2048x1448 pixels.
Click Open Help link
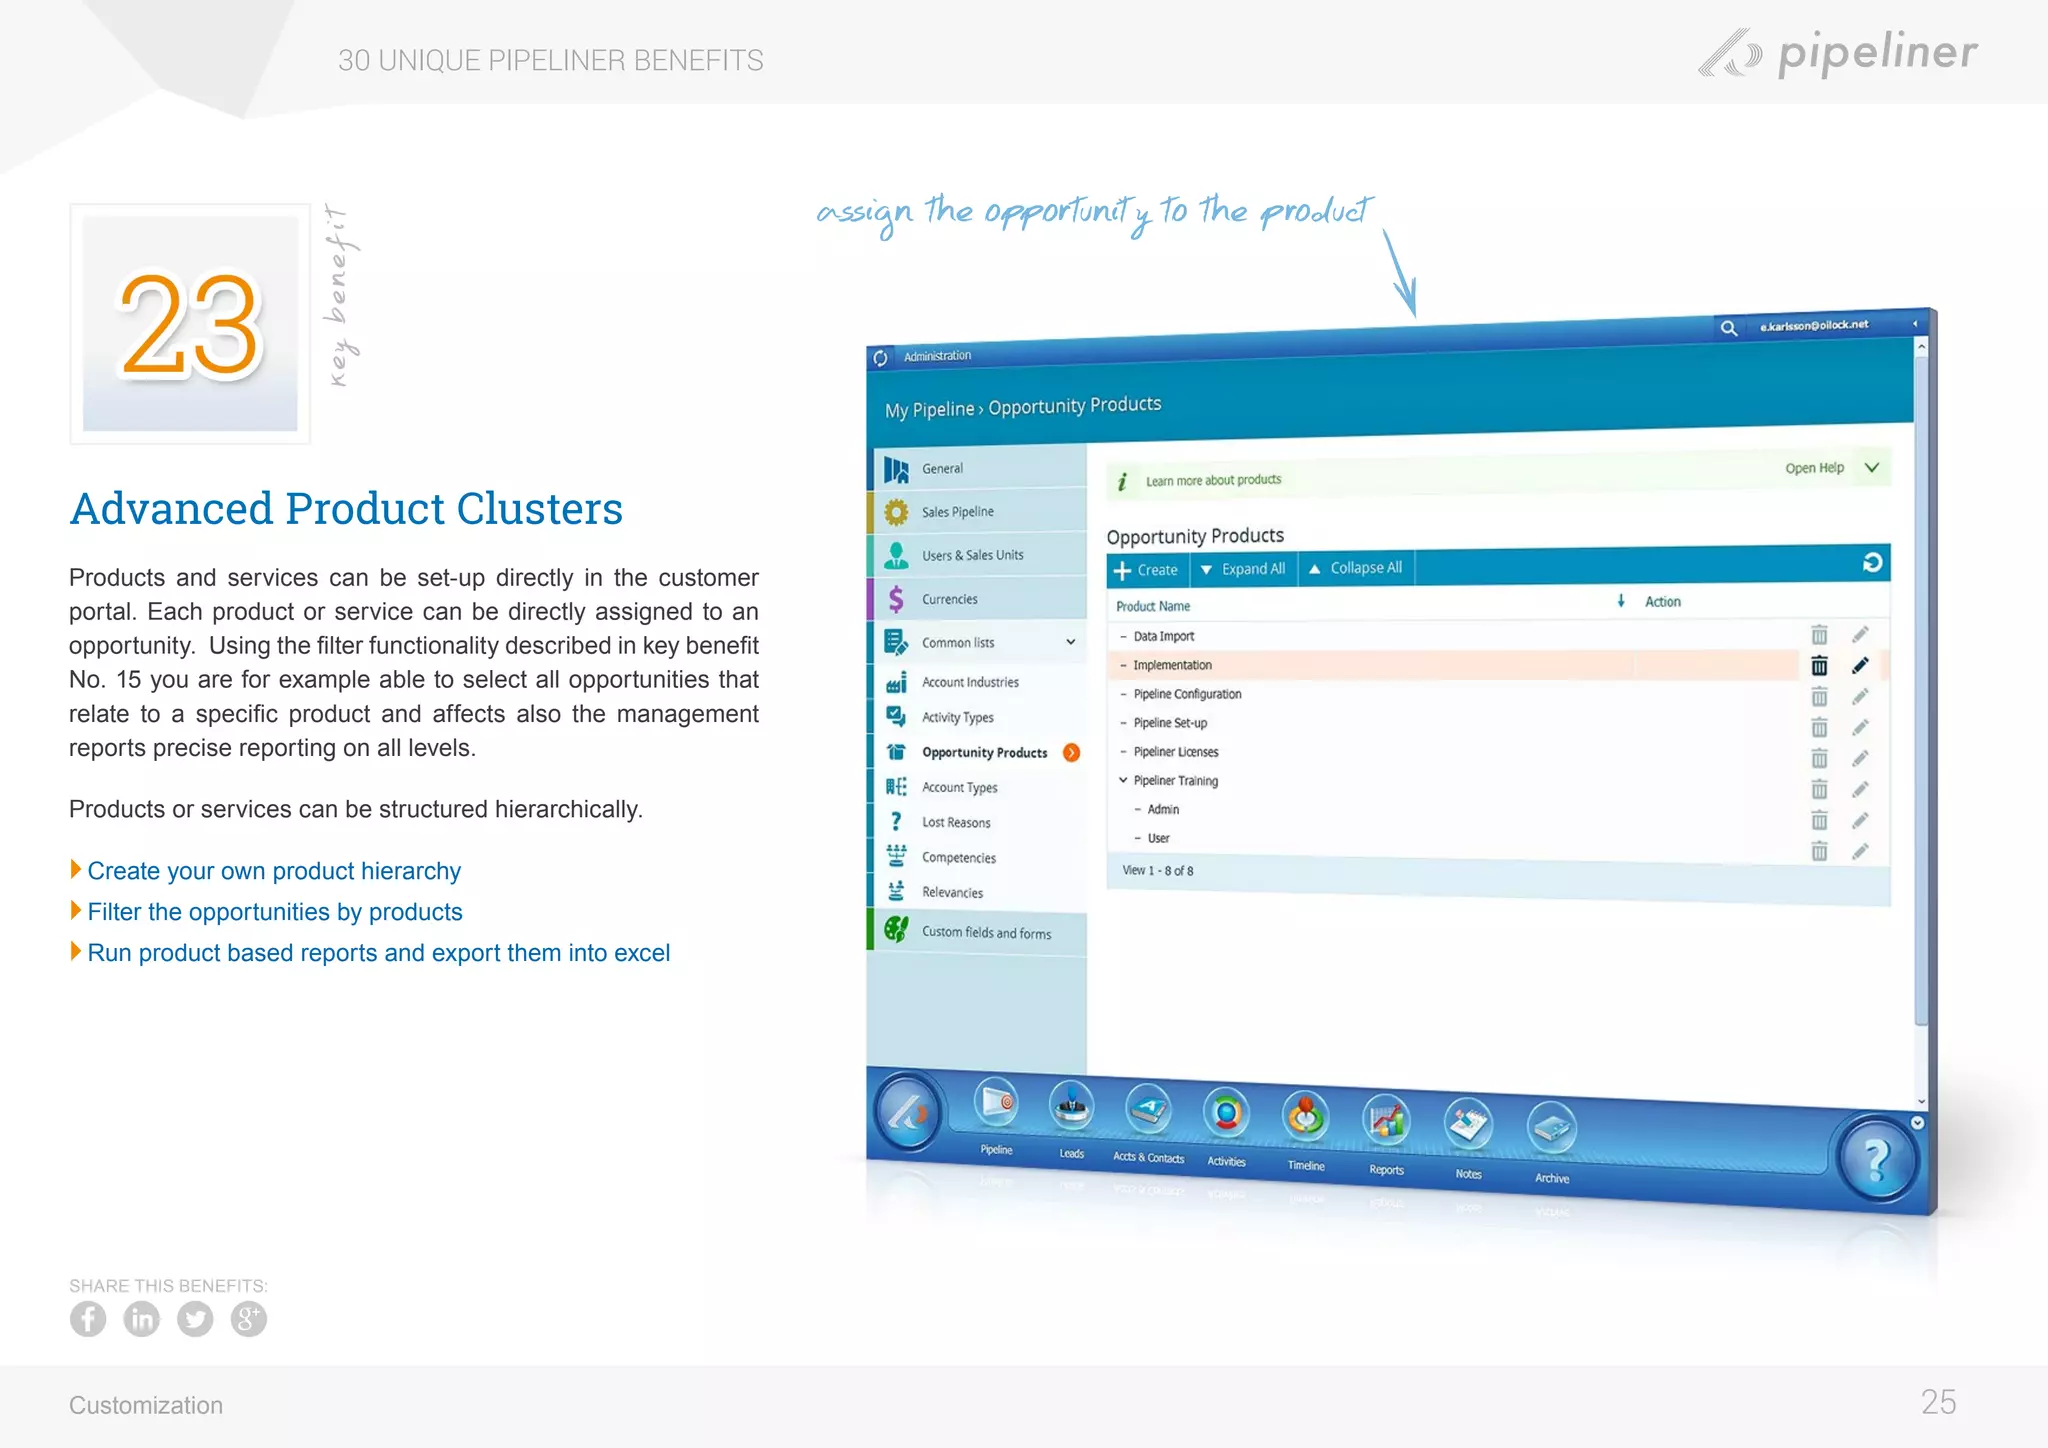tap(1814, 468)
